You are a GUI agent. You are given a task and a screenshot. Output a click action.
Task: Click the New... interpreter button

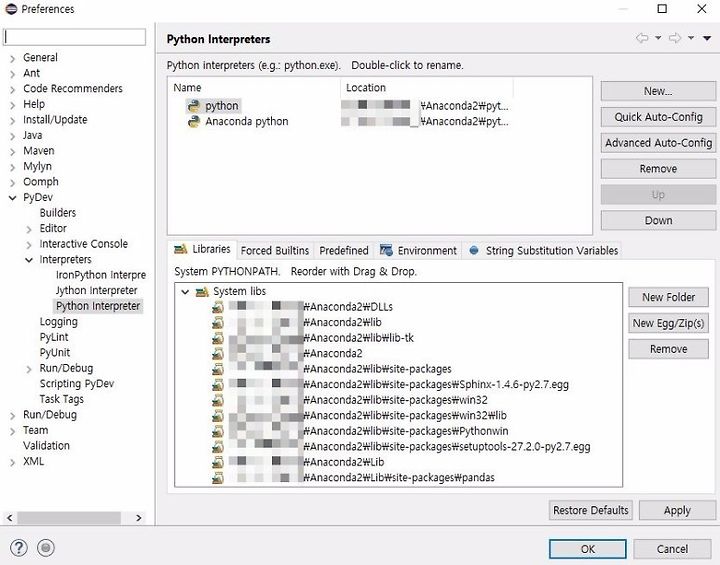[658, 91]
